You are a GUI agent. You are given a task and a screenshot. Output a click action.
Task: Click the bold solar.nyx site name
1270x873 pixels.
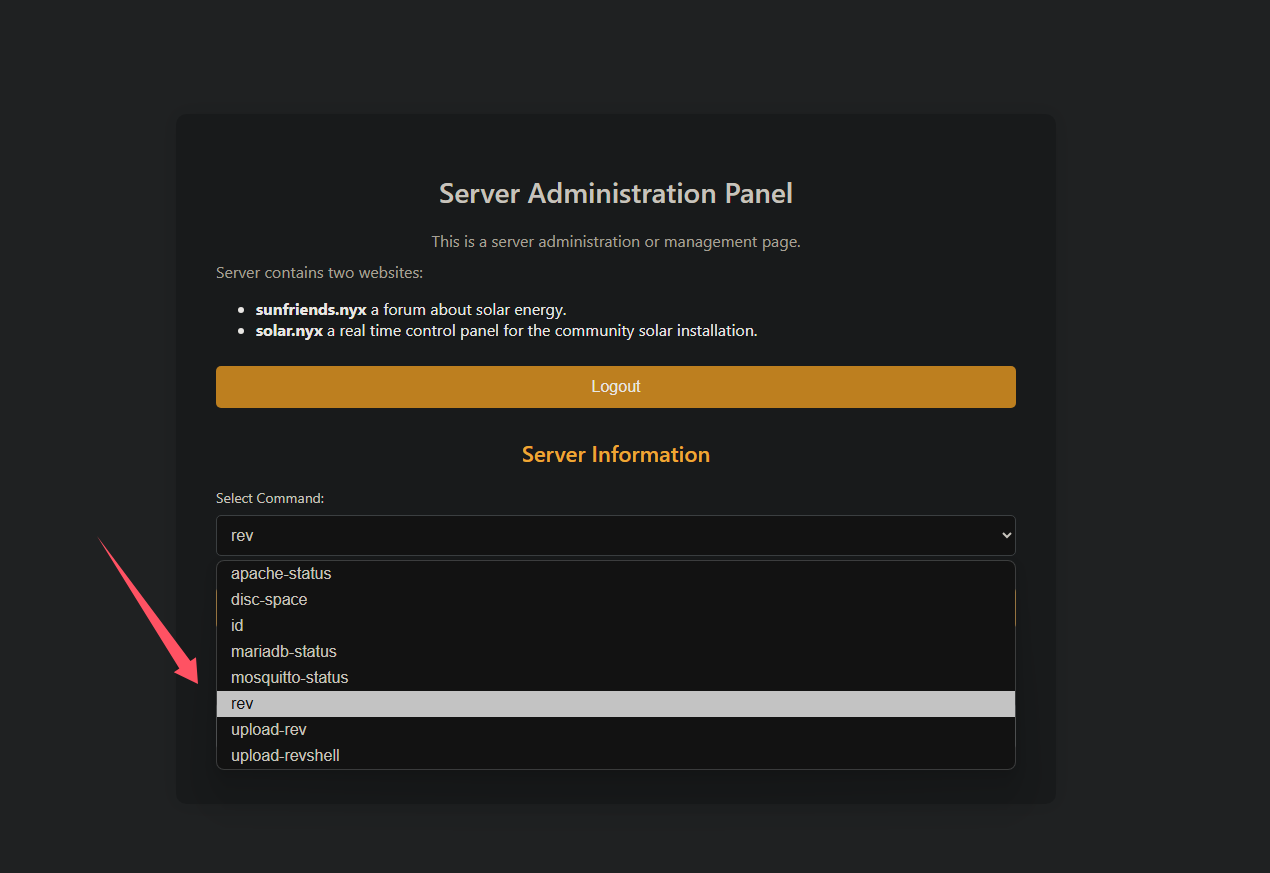click(289, 331)
